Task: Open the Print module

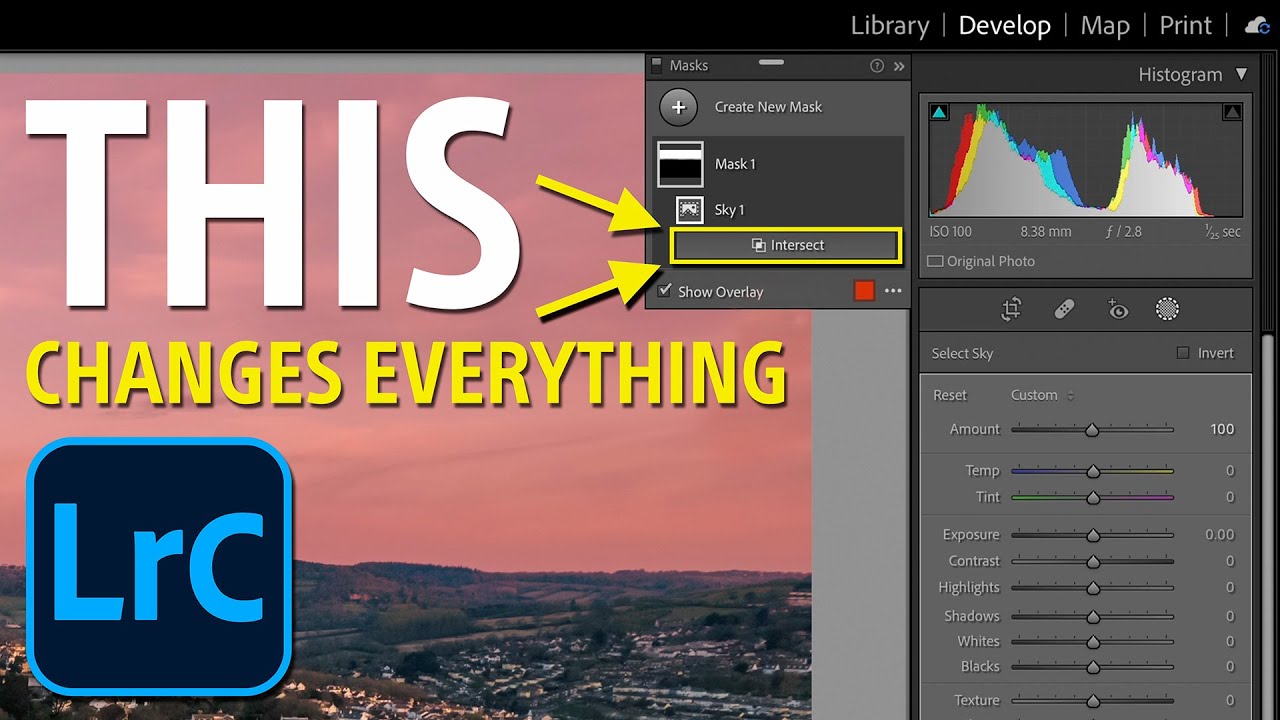Action: [x=1185, y=26]
